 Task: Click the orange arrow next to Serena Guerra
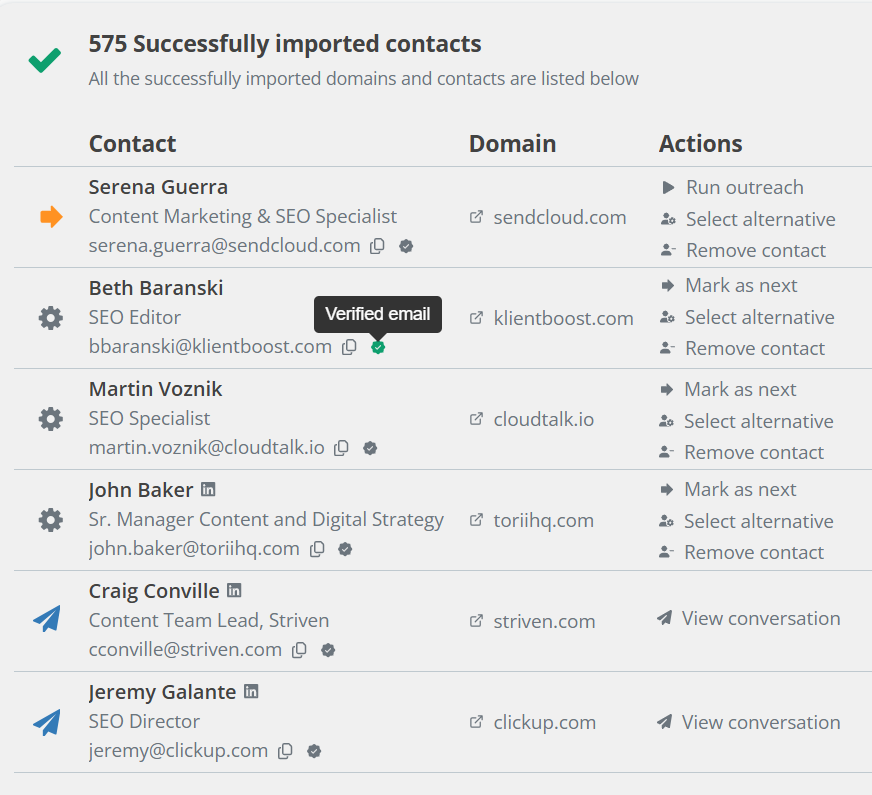pyautogui.click(x=51, y=217)
